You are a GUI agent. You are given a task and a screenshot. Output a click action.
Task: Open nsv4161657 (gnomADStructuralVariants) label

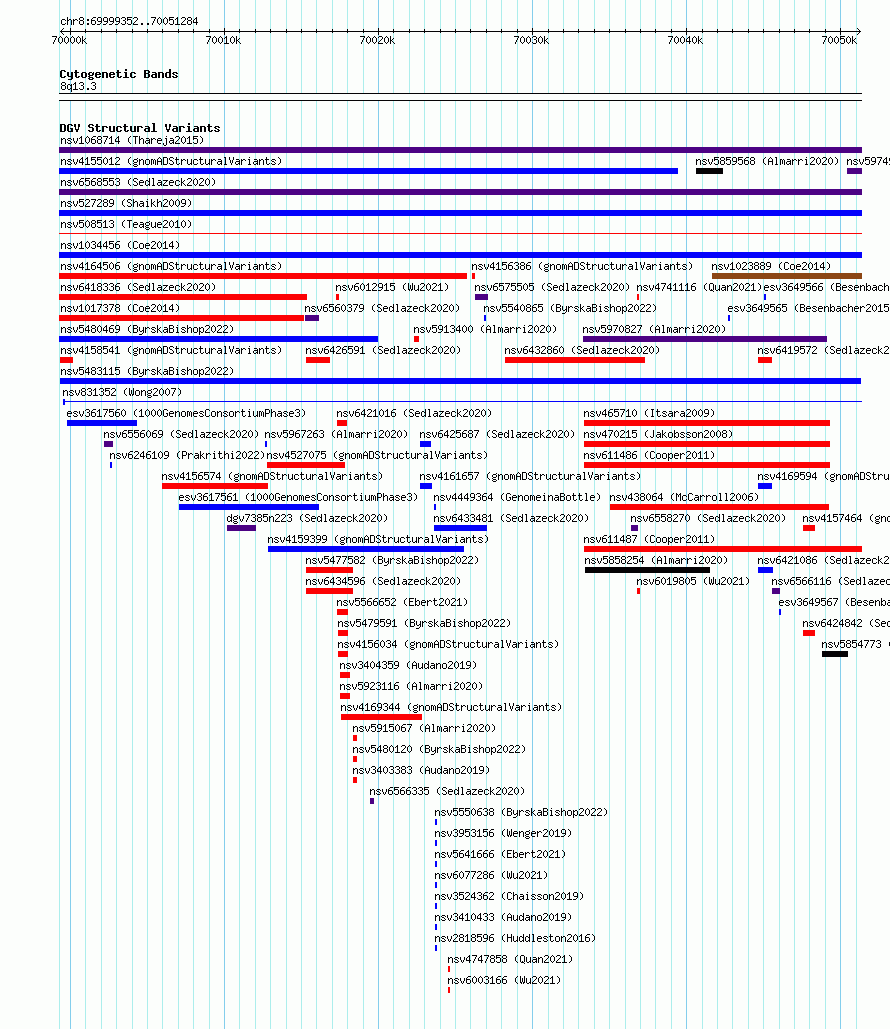pos(530,476)
